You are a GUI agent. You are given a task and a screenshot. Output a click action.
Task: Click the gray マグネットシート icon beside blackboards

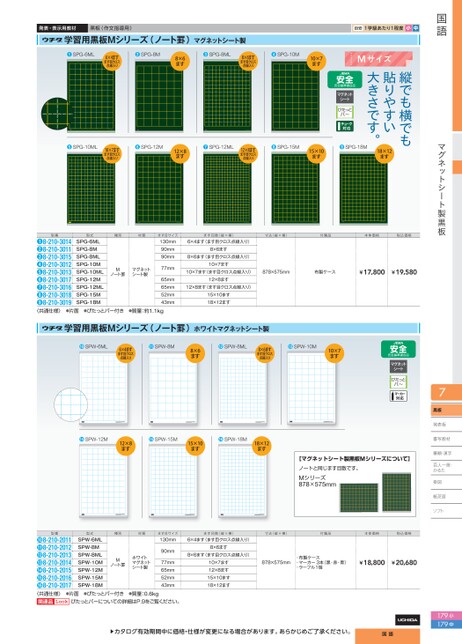click(345, 97)
